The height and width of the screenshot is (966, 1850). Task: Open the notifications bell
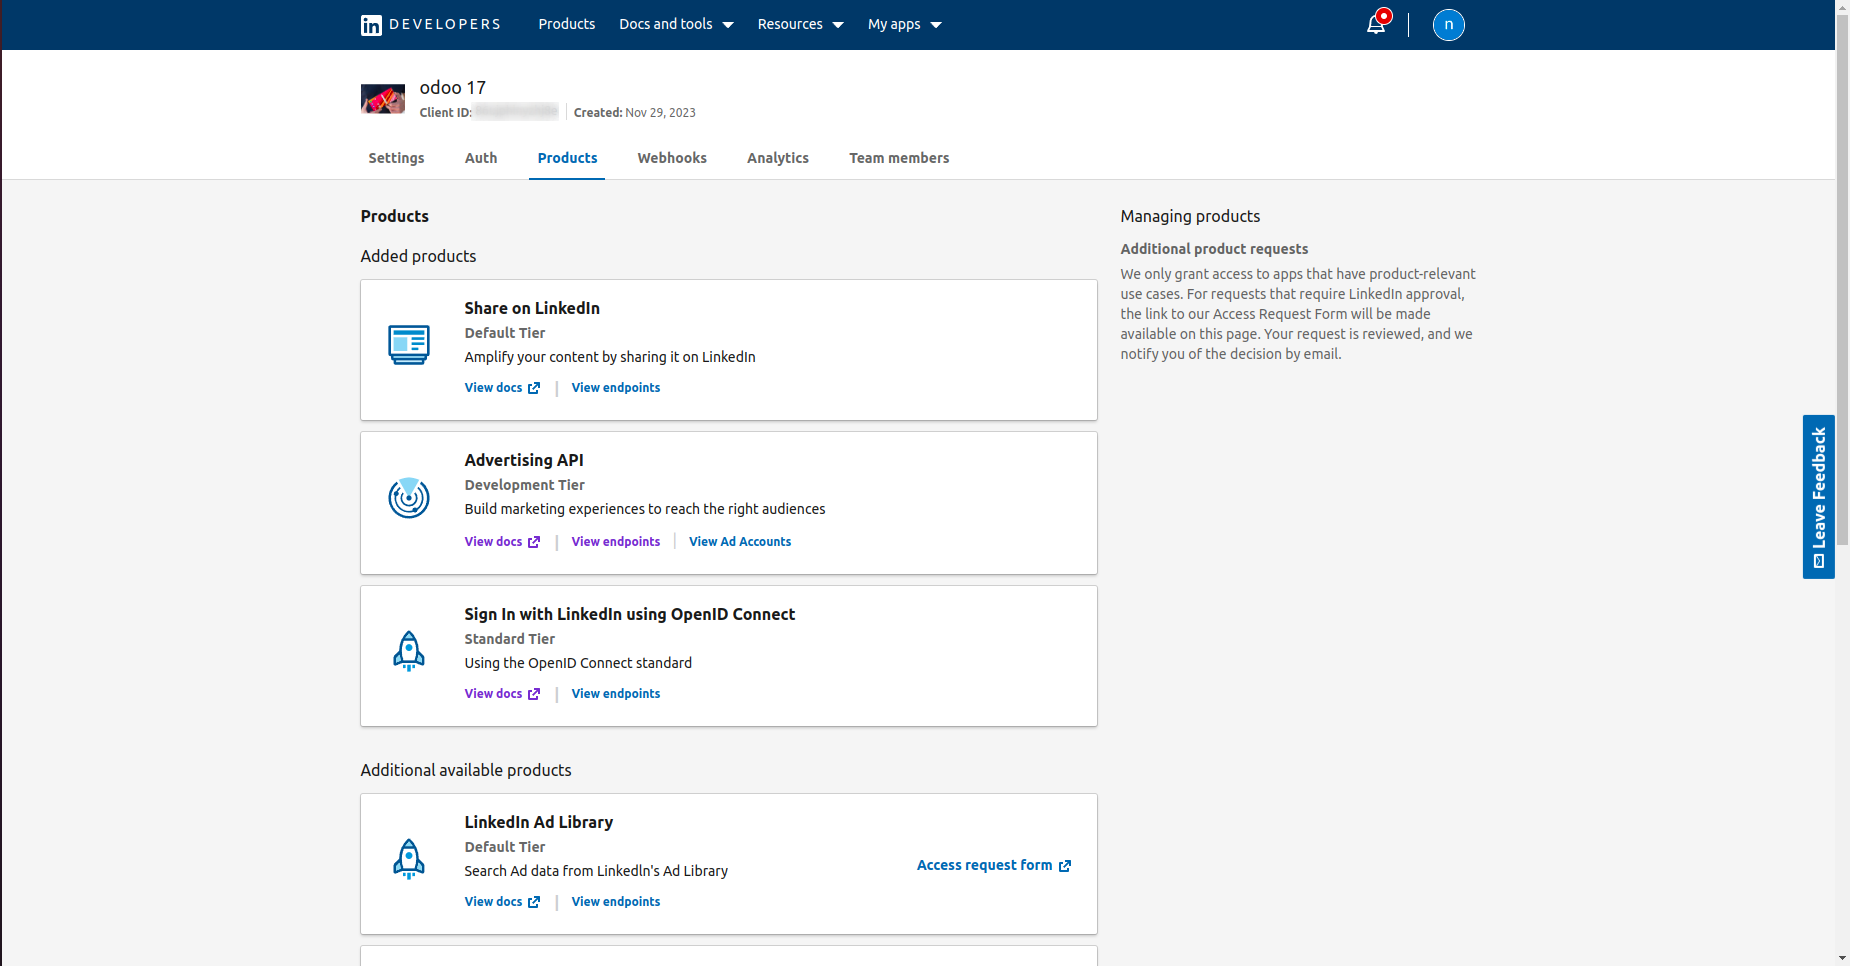tap(1377, 24)
